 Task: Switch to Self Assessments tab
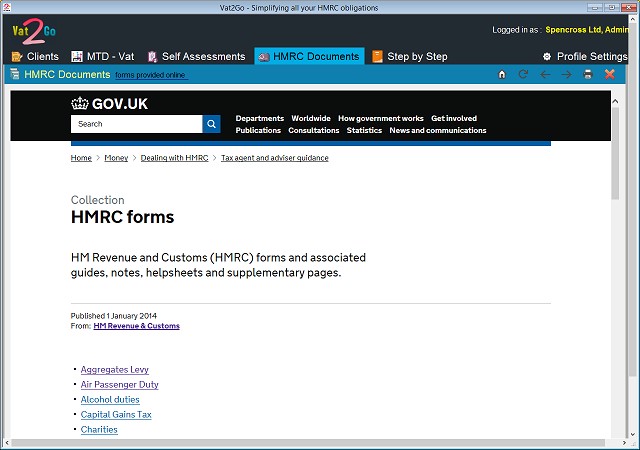(x=197, y=56)
